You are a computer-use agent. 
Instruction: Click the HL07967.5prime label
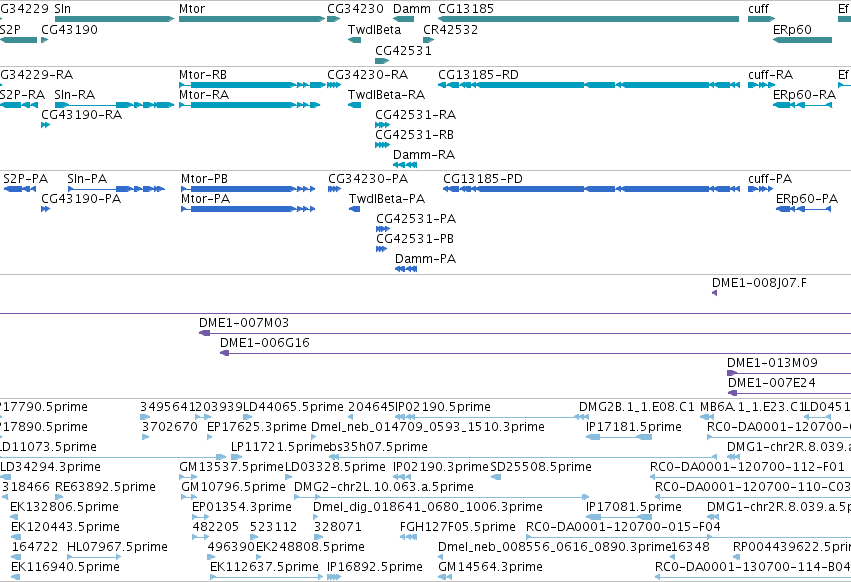coord(117,547)
